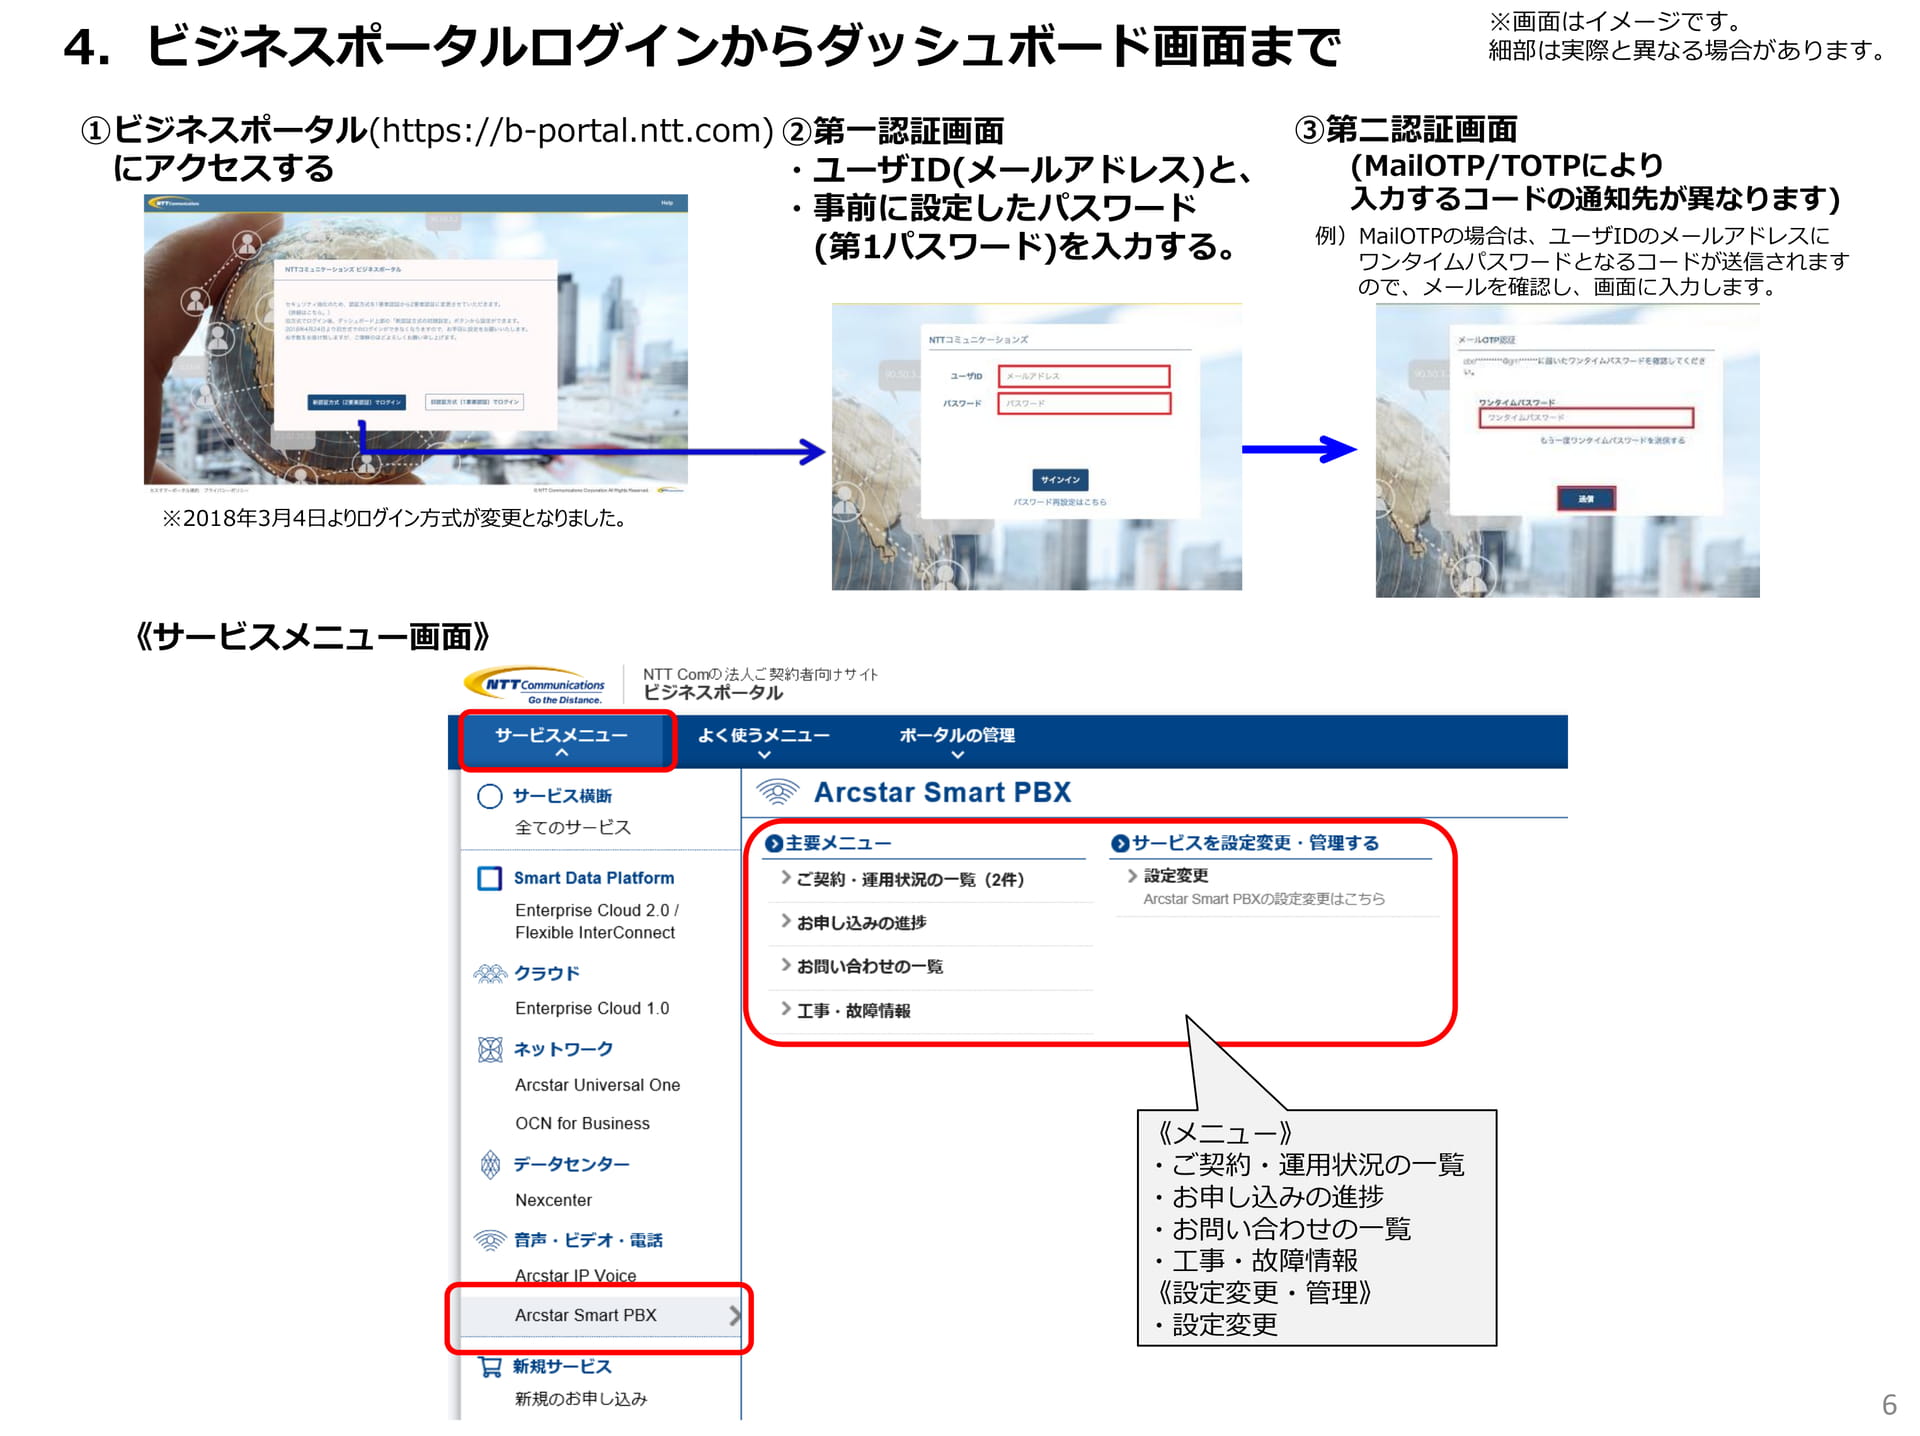This screenshot has height=1436, width=1920.
Task: Click the 新規サービス heading text
Action: (562, 1366)
